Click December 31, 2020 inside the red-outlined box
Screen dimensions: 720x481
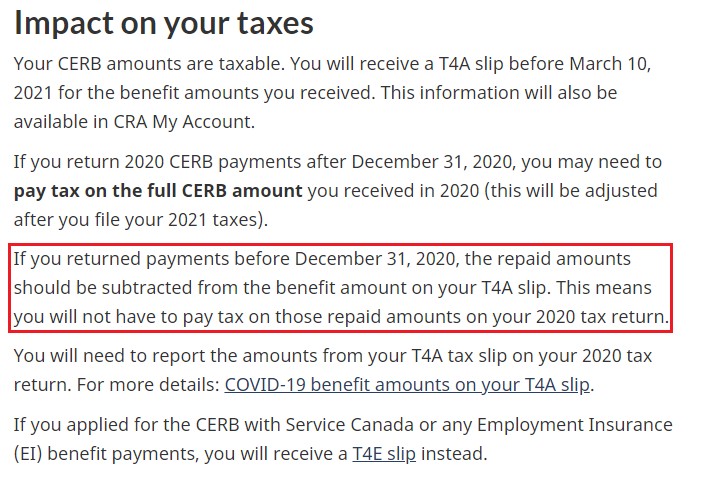point(377,259)
